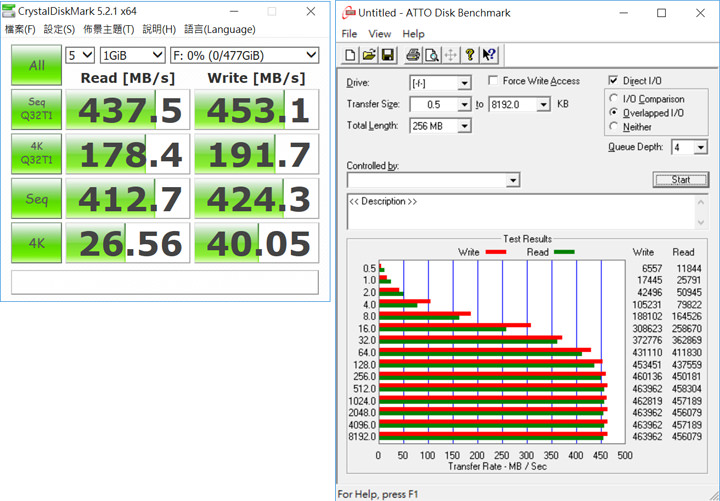The width and height of the screenshot is (720, 501).
Task: Click the empty comment field in CrystalDiskMark
Action: tap(165, 282)
